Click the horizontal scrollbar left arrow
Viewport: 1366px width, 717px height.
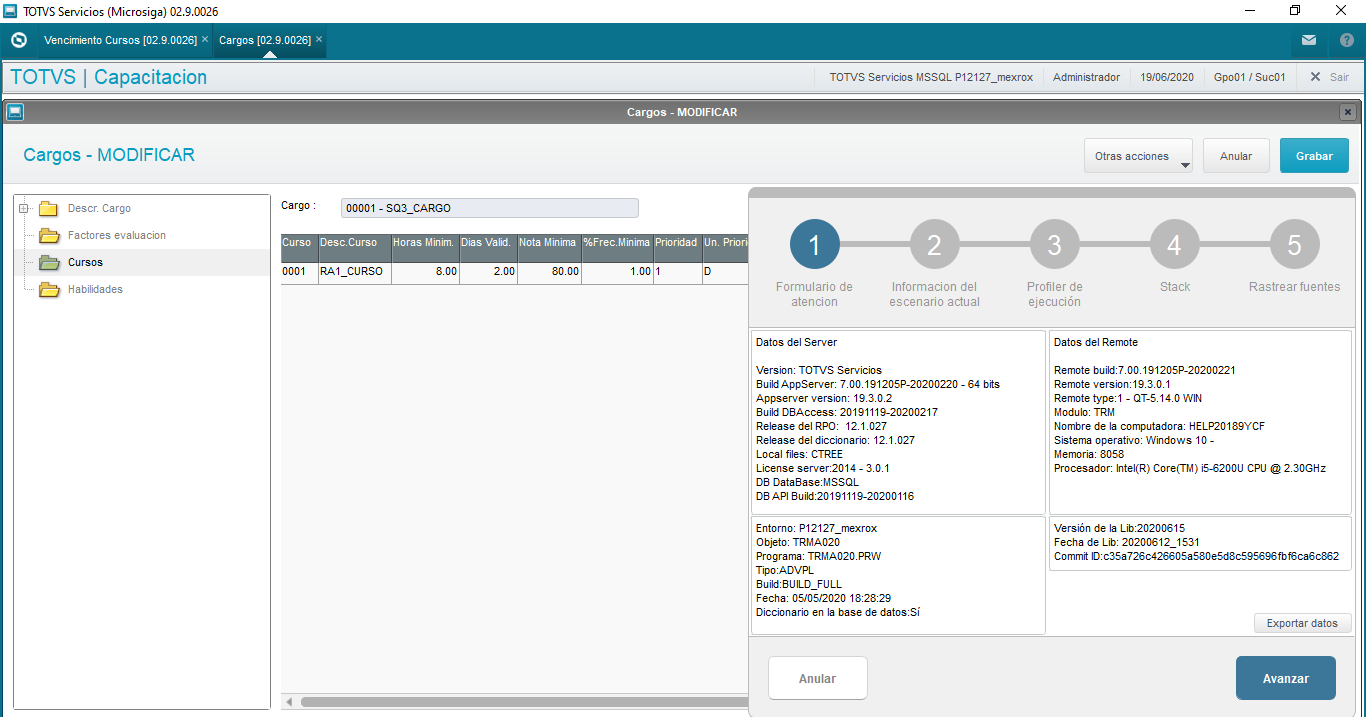pos(290,702)
